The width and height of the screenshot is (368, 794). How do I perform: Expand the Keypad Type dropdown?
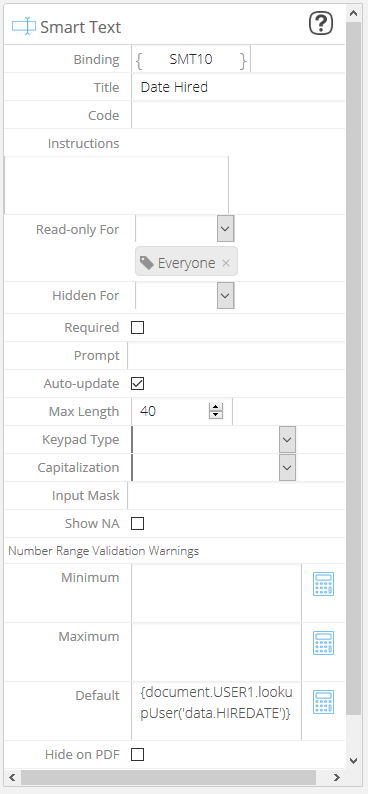tap(287, 440)
